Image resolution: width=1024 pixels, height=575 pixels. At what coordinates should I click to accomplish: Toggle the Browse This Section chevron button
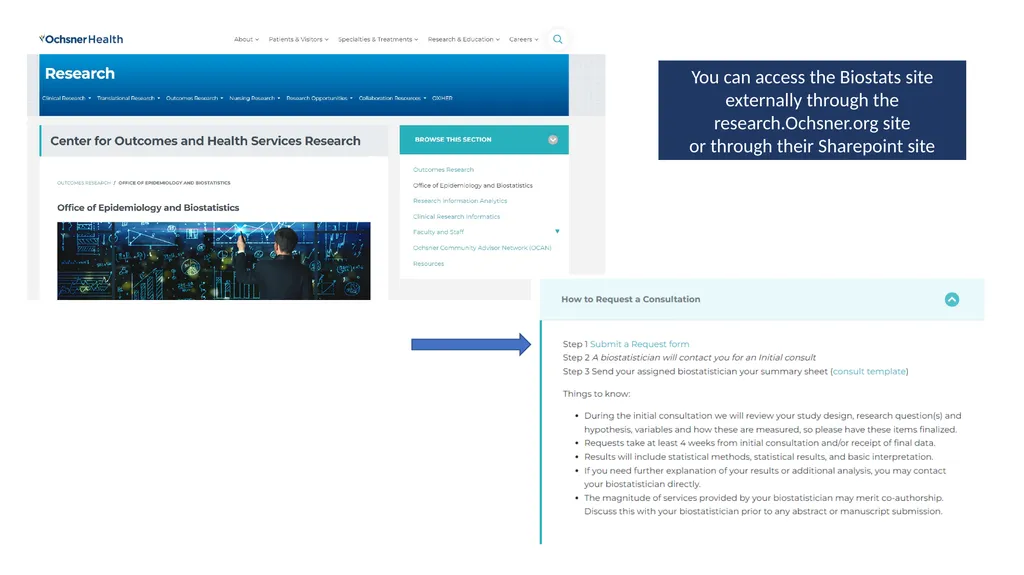[552, 140]
